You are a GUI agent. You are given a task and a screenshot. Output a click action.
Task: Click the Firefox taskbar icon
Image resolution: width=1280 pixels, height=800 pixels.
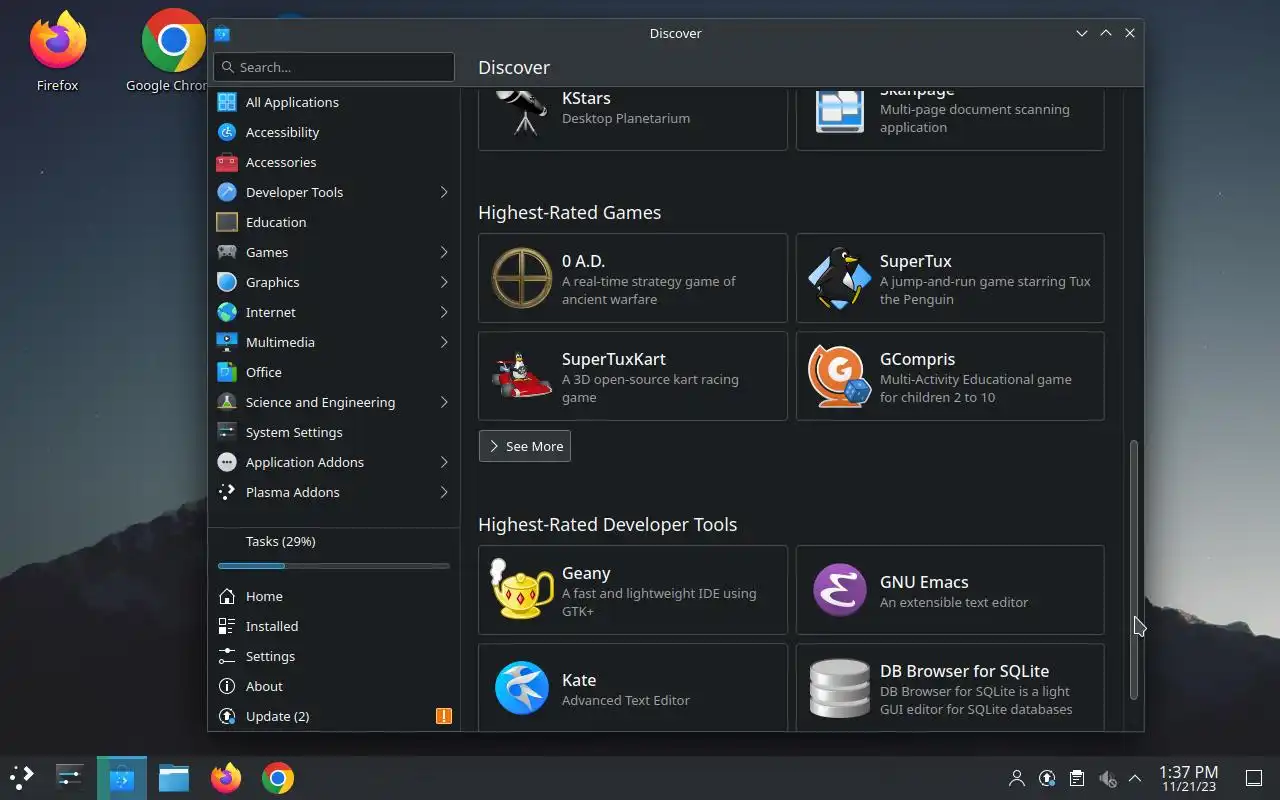(x=226, y=777)
